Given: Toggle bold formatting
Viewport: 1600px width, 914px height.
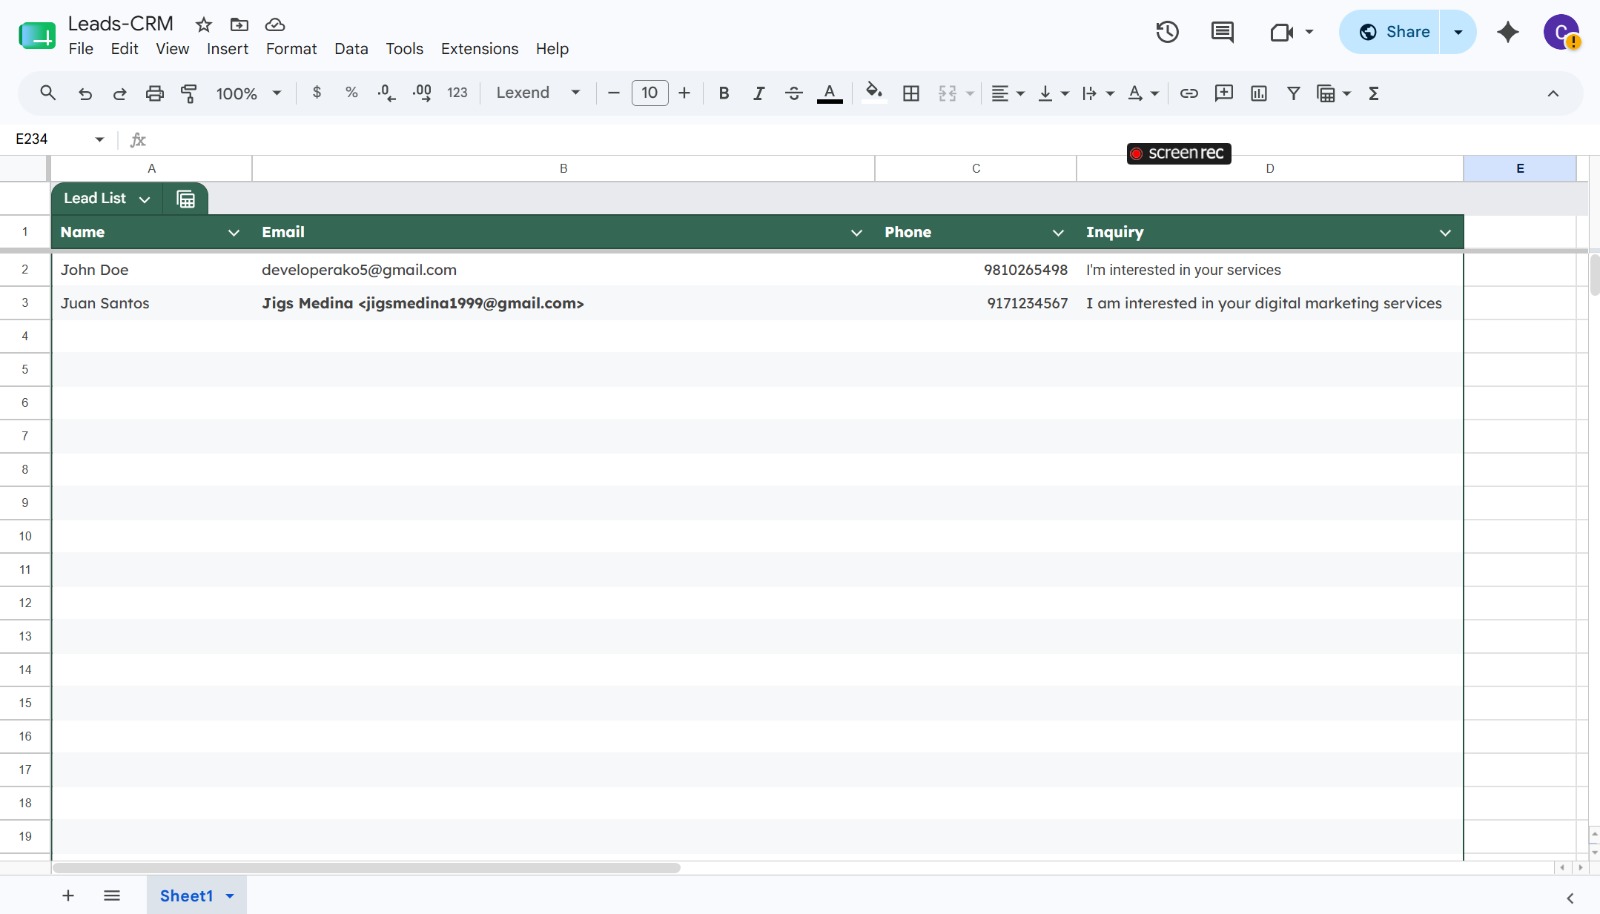Looking at the screenshot, I should pyautogui.click(x=724, y=93).
